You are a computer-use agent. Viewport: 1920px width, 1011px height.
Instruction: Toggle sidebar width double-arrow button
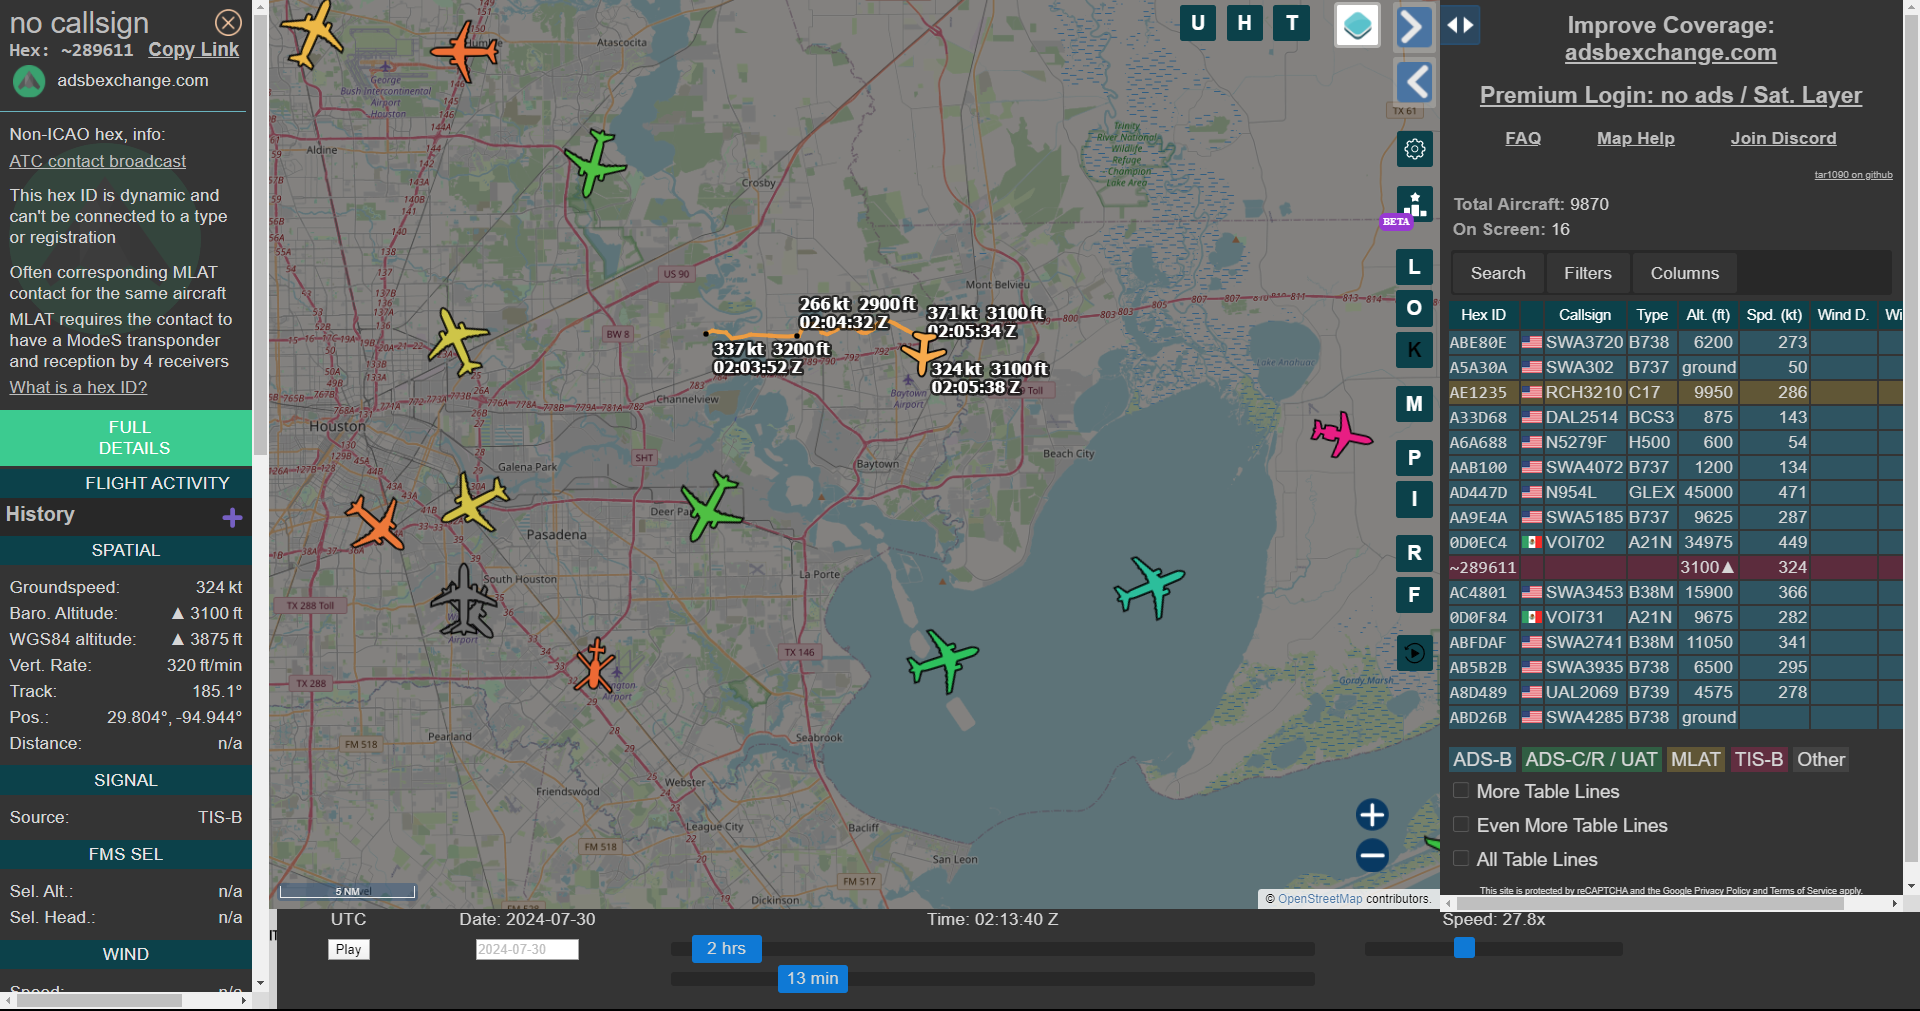click(1460, 25)
